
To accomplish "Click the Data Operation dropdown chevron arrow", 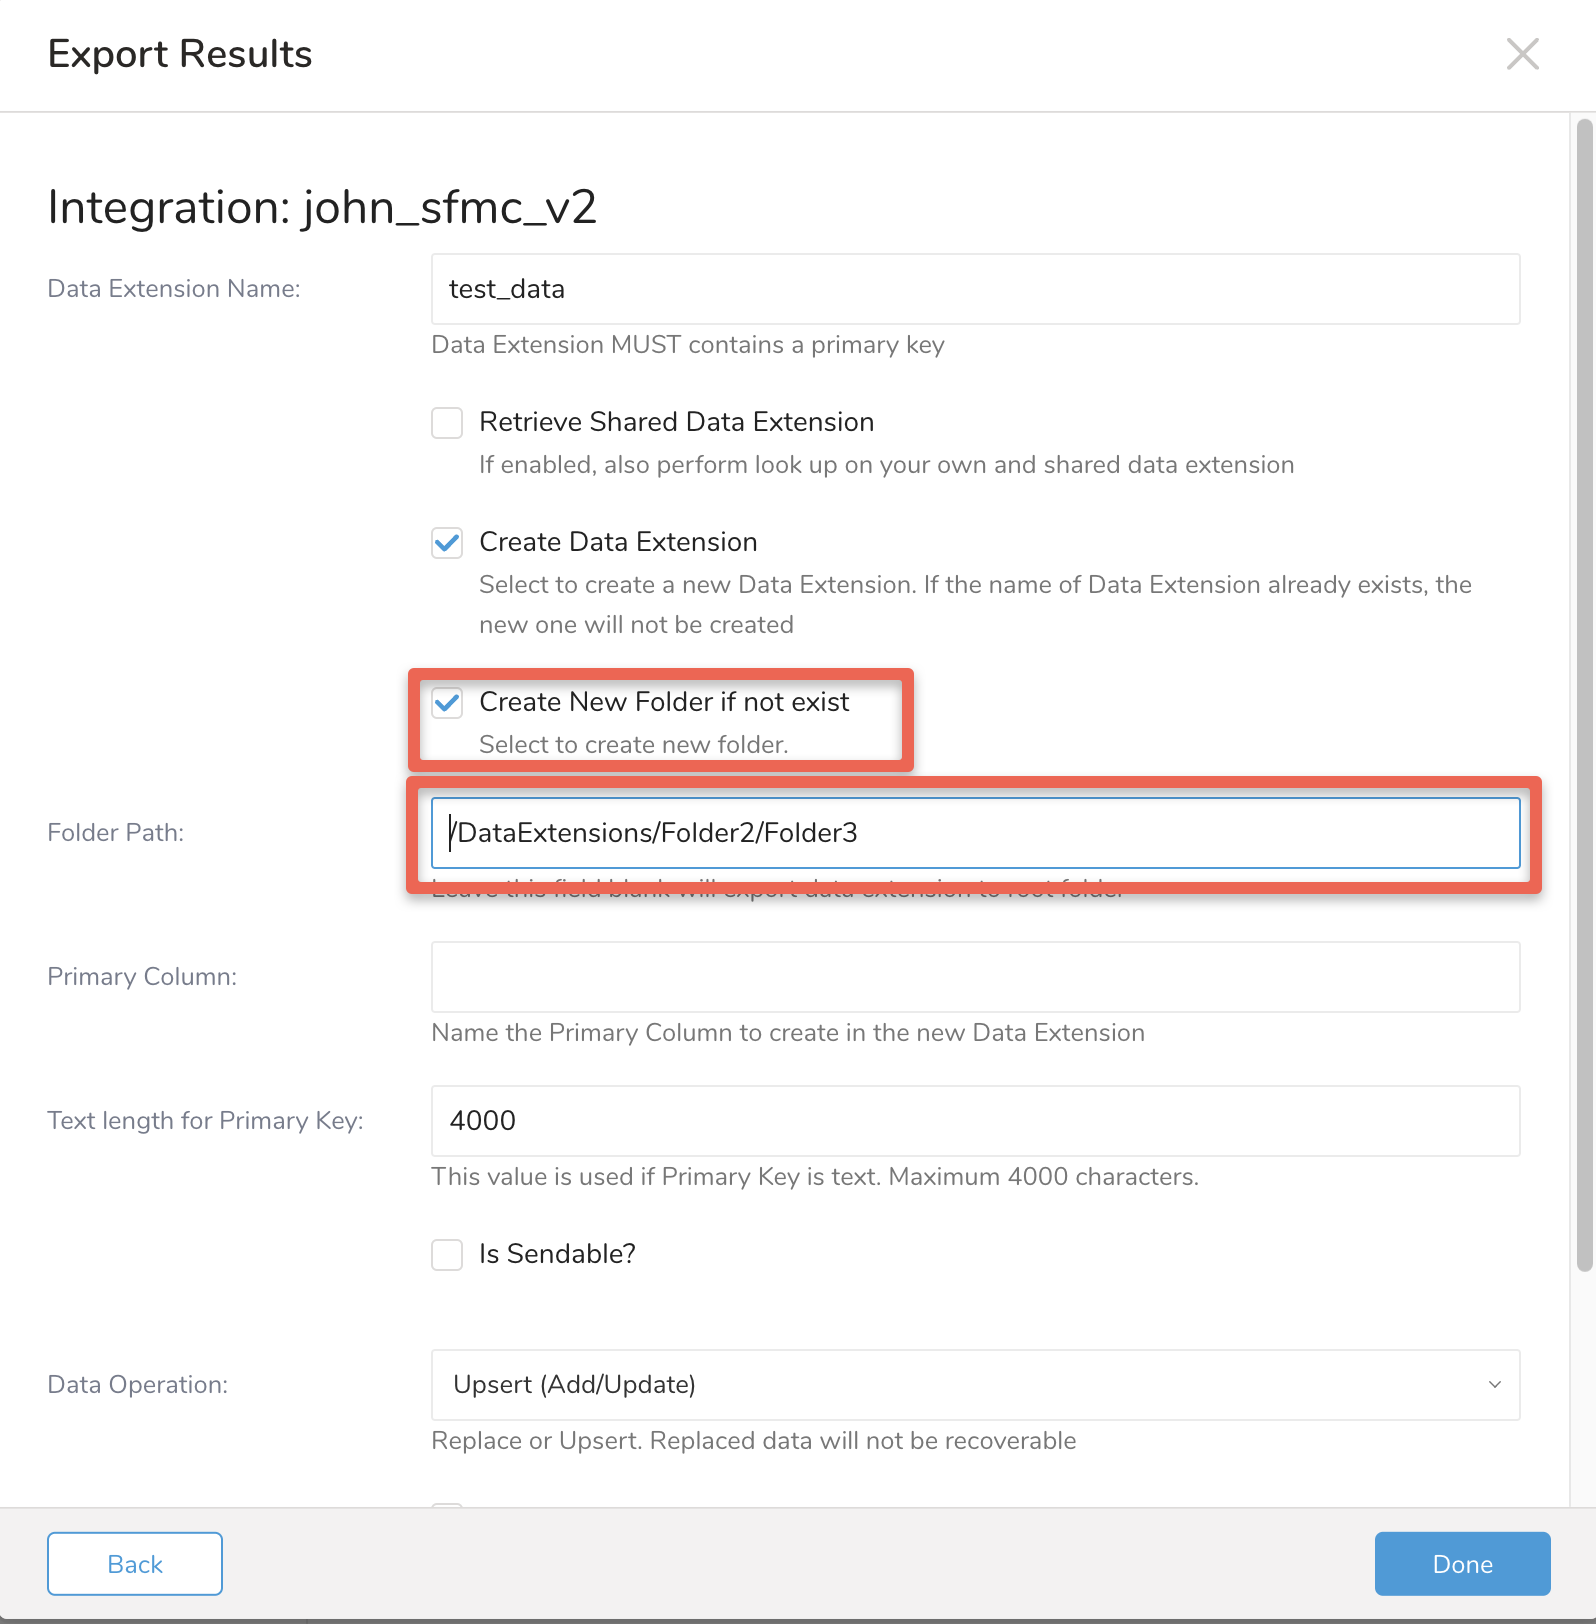I will tap(1495, 1385).
